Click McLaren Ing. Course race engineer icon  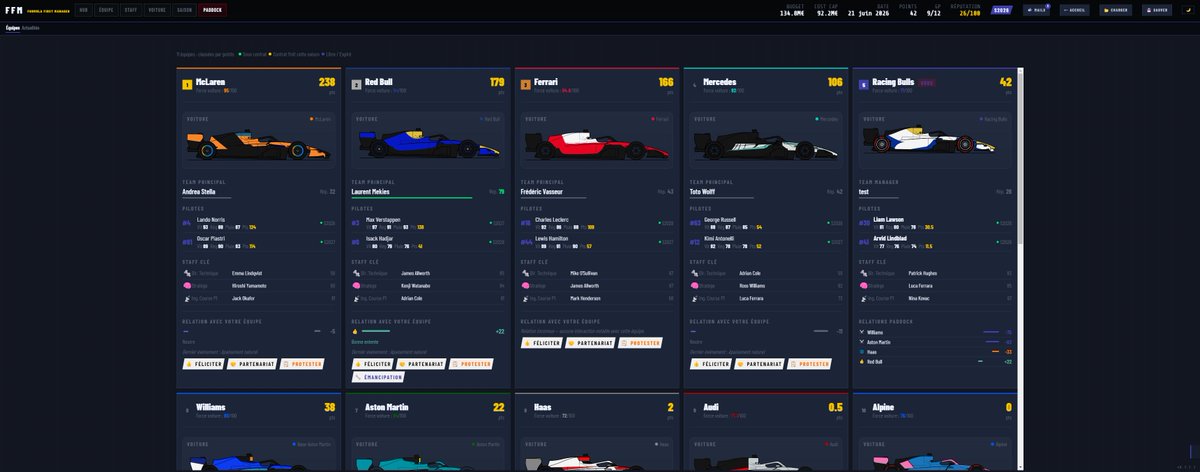pyautogui.click(x=187, y=297)
